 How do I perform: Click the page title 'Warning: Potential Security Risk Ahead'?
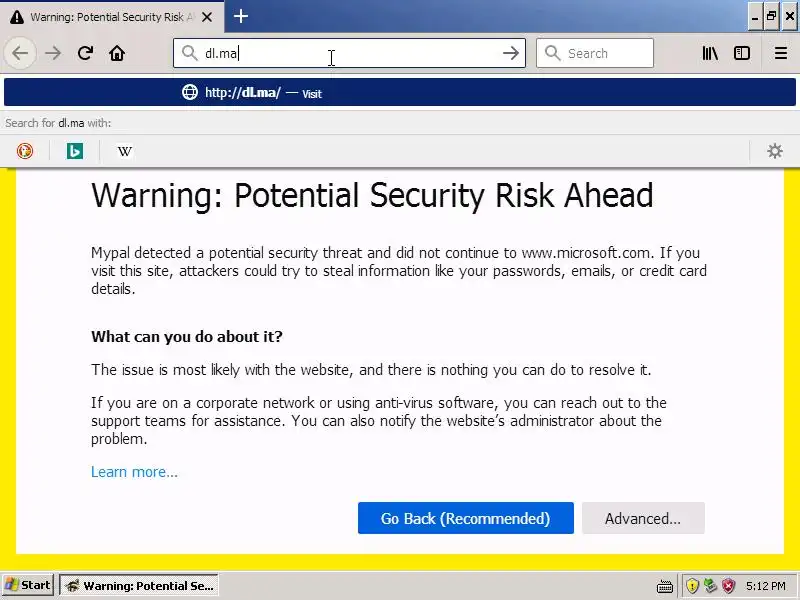pyautogui.click(x=372, y=195)
